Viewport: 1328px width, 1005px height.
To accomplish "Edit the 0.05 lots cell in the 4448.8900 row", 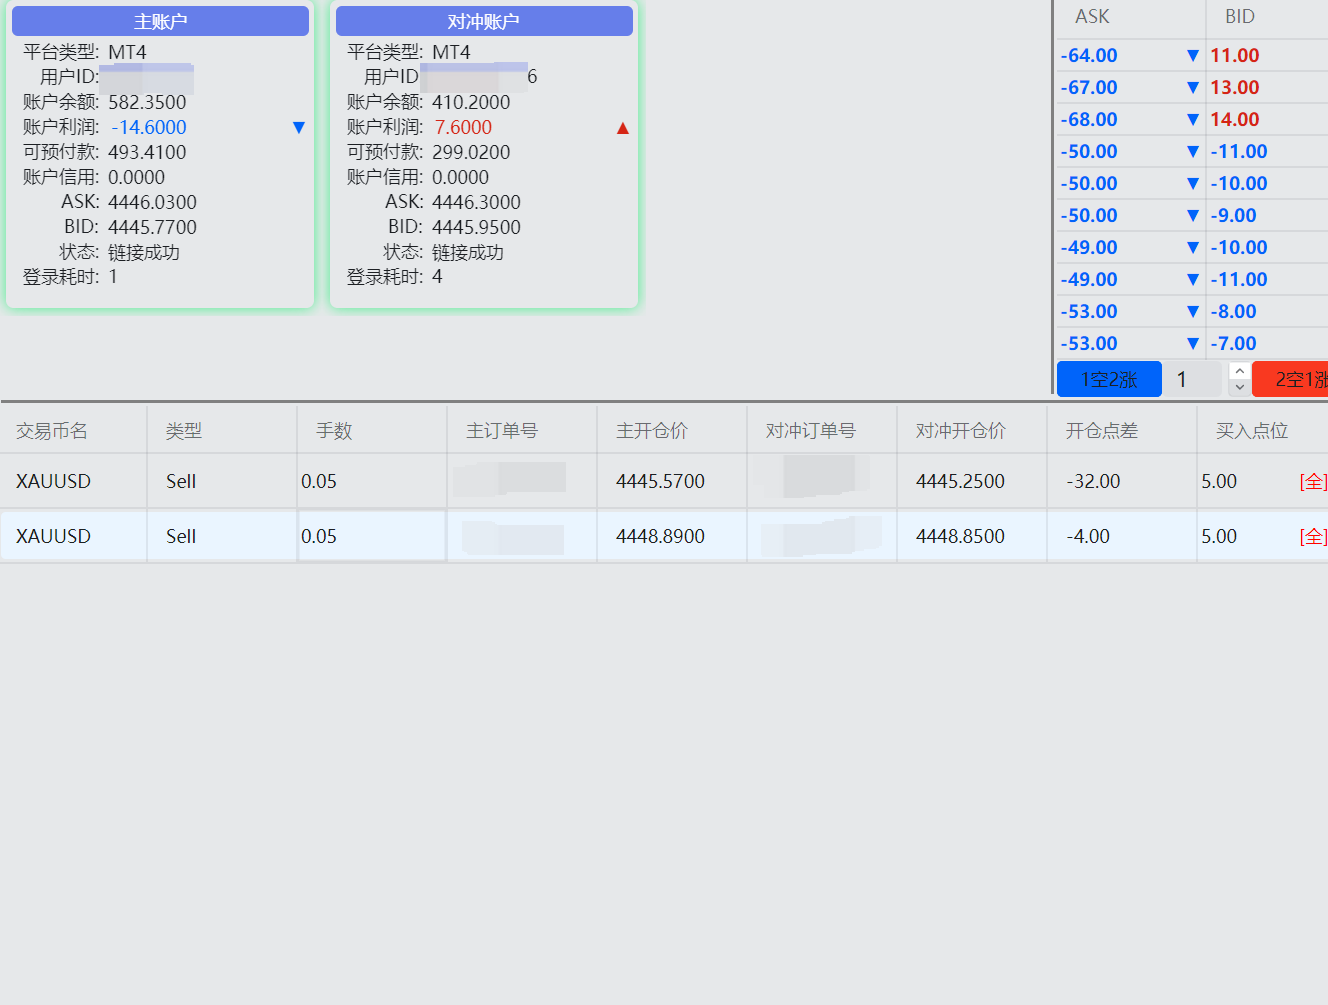I will (x=372, y=537).
